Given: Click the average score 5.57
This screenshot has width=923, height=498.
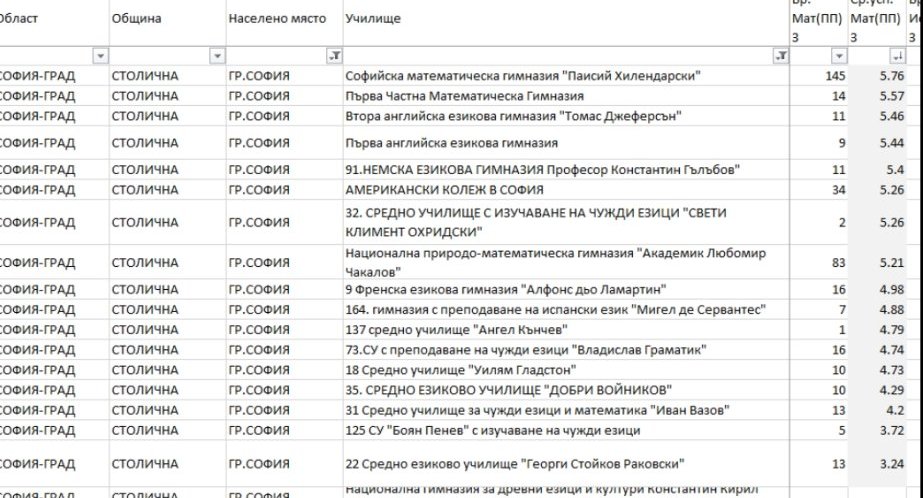Looking at the screenshot, I should pos(892,96).
